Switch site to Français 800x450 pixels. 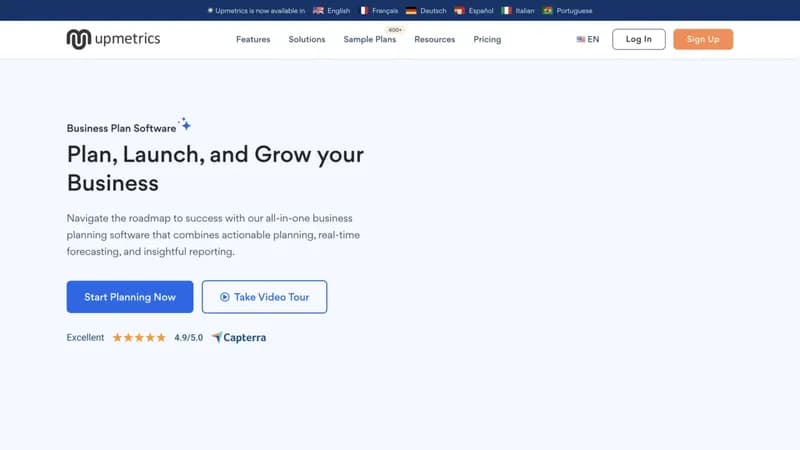tap(385, 11)
